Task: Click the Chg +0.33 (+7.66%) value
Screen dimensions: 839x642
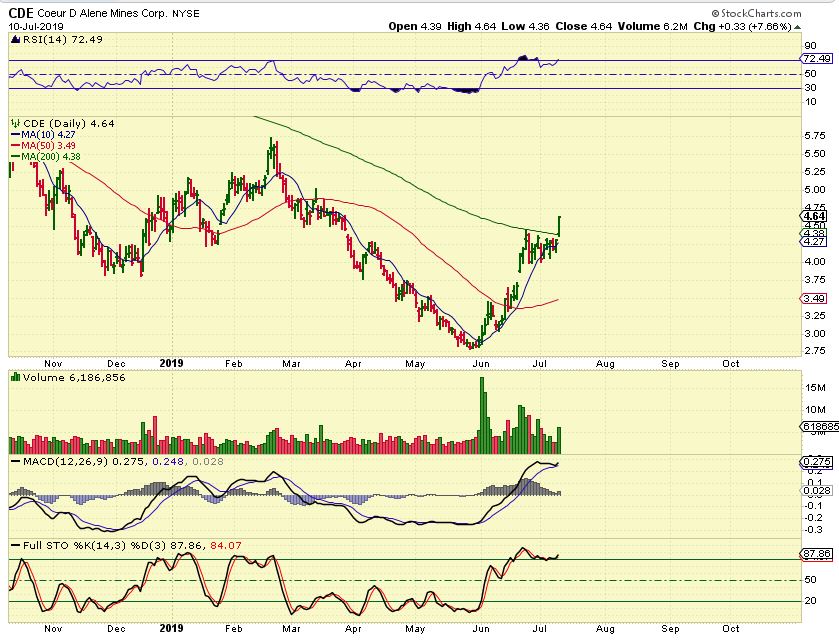Action: coord(742,26)
